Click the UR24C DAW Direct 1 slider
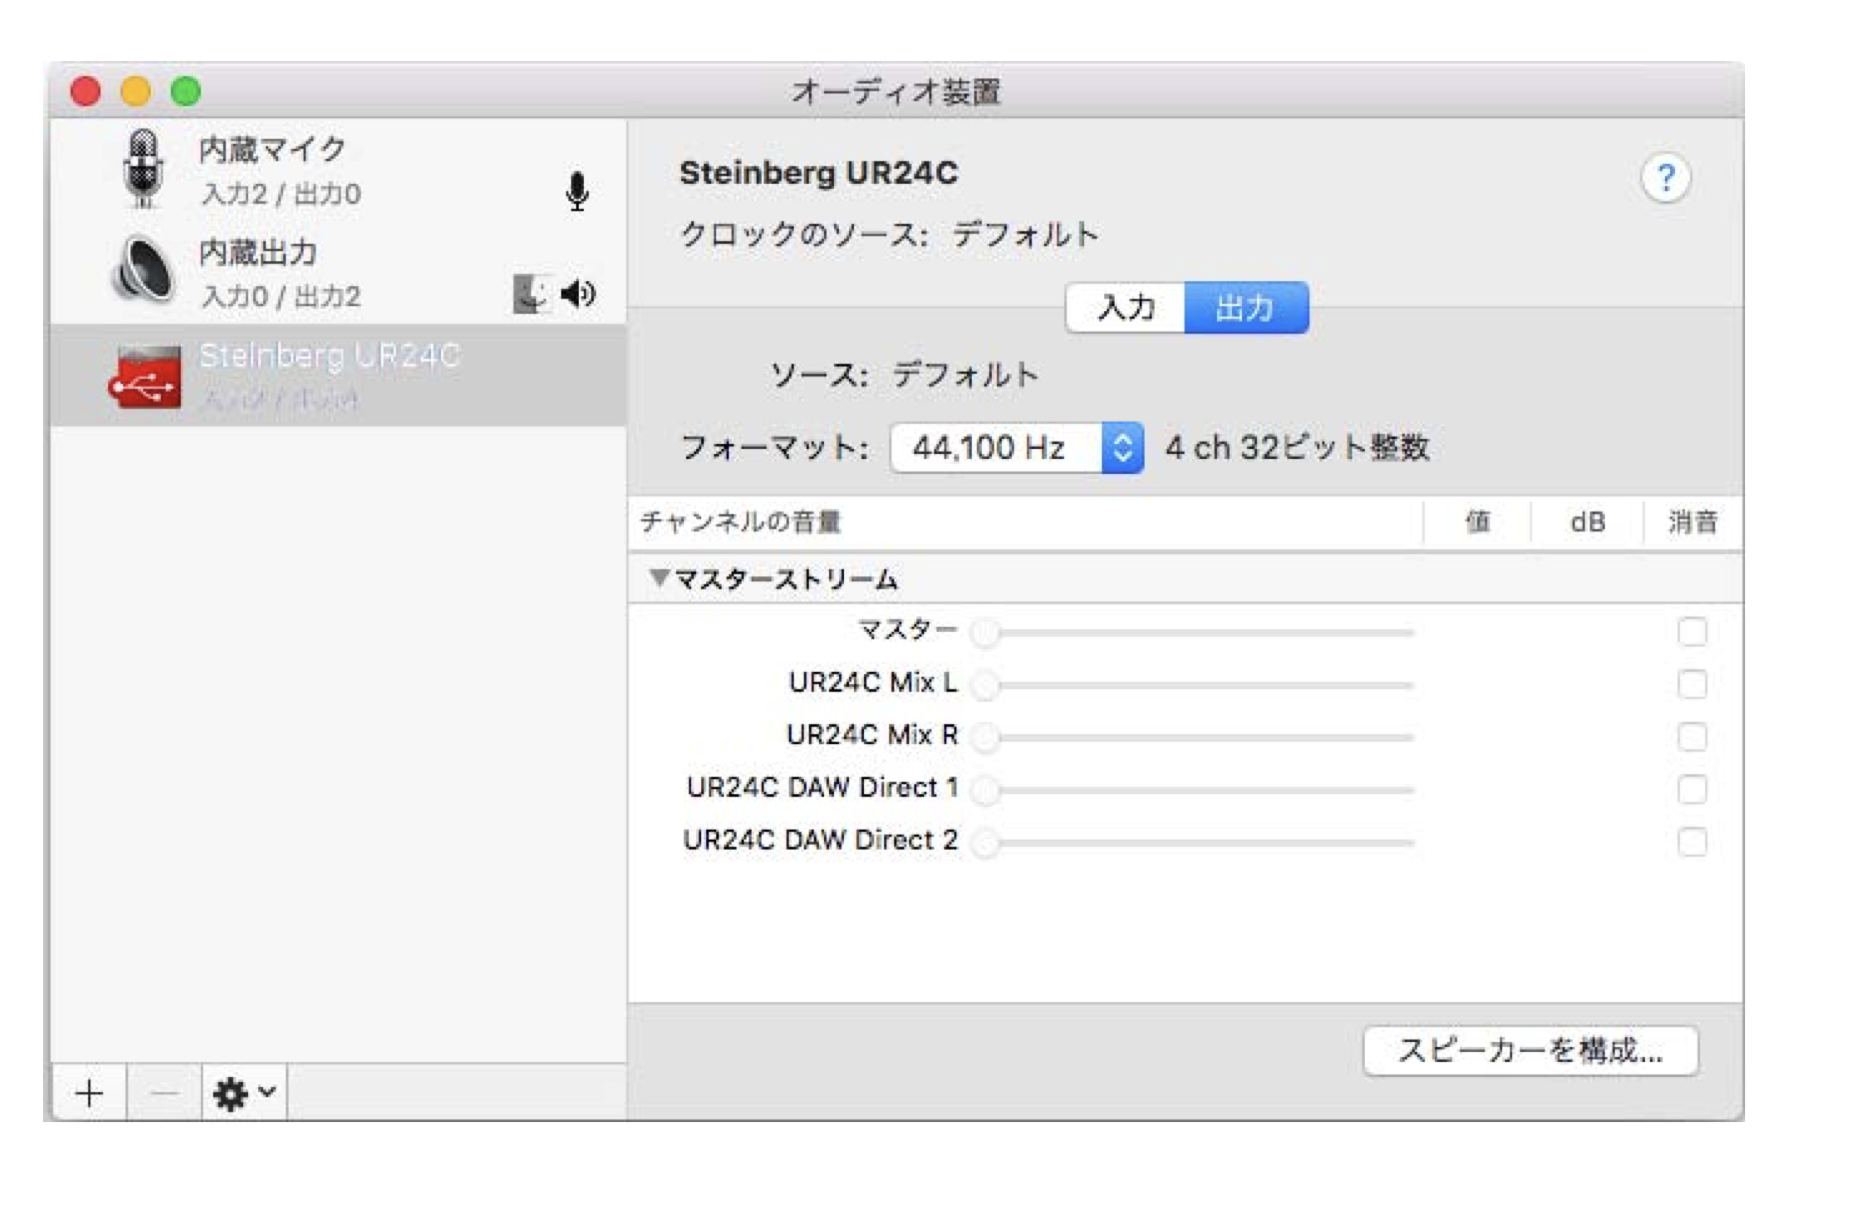1858x1222 pixels. coord(1193,790)
